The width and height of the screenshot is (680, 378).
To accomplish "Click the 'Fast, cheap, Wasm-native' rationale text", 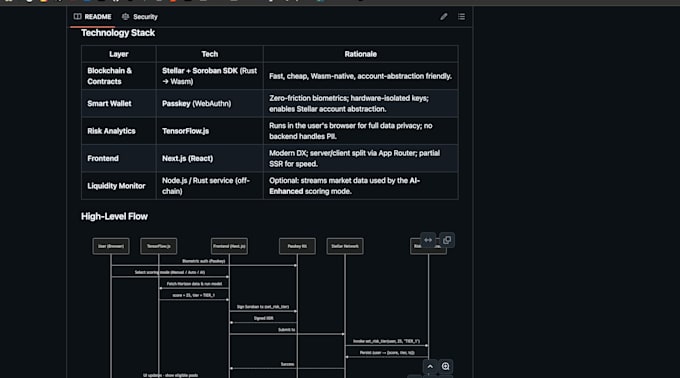I will click(x=360, y=76).
